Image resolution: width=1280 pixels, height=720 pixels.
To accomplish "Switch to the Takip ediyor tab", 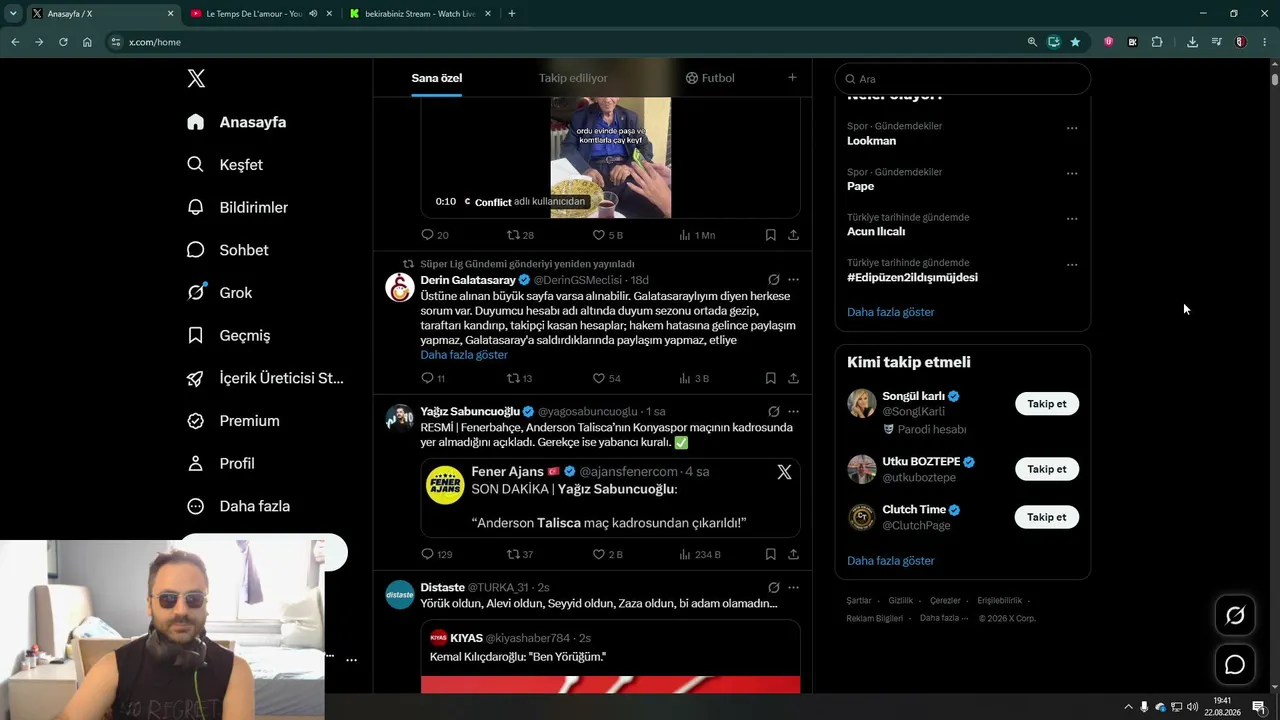I will tap(573, 78).
